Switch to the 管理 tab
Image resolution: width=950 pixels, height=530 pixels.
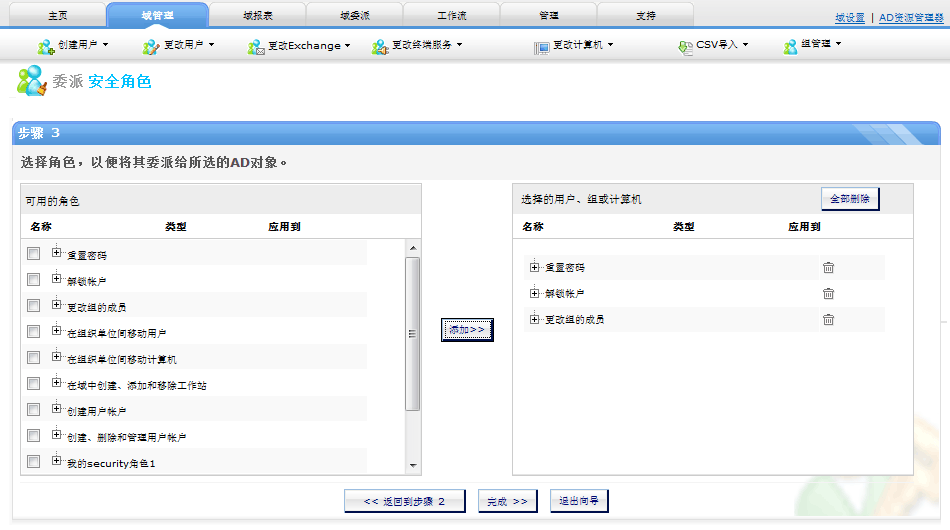[549, 15]
